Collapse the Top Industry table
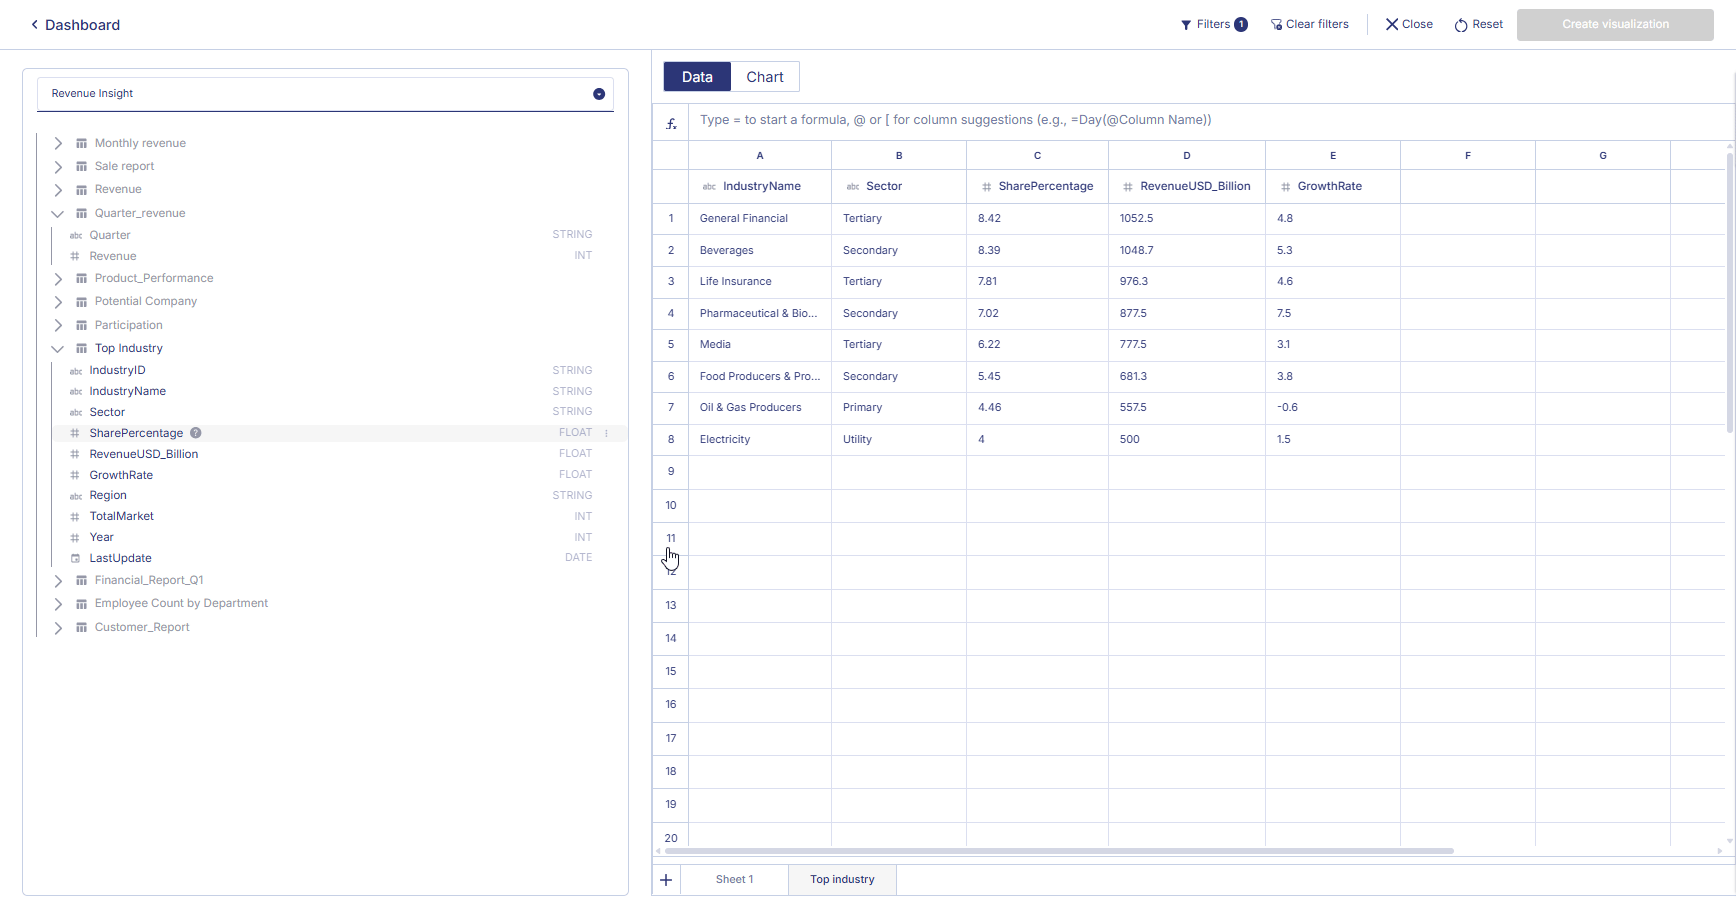This screenshot has height=910, width=1736. click(58, 349)
